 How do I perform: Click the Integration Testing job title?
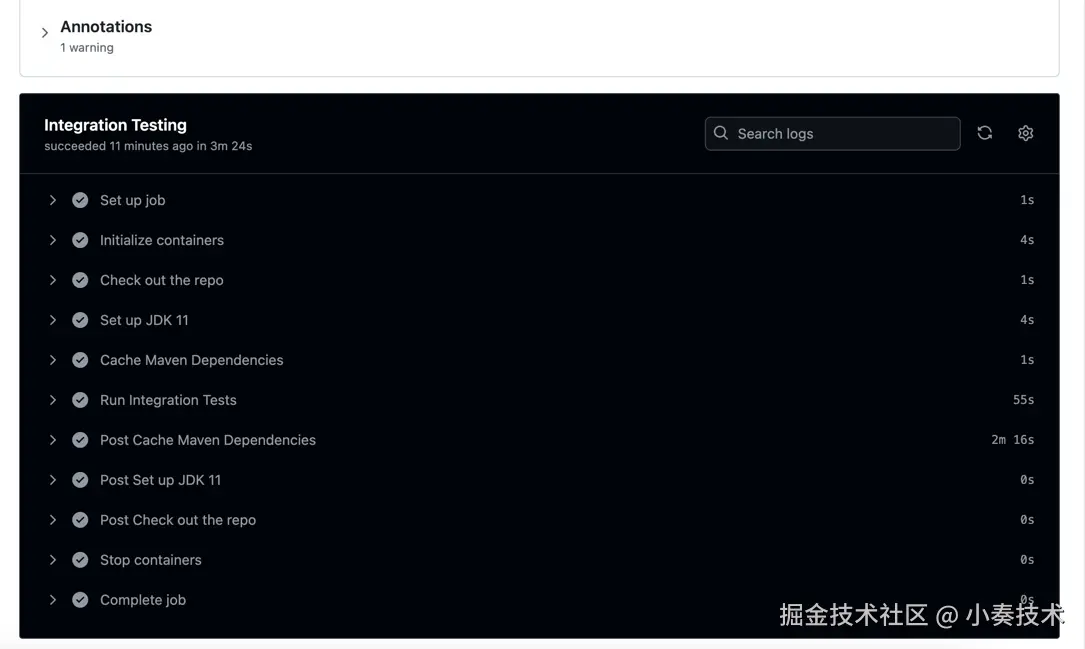click(x=116, y=125)
